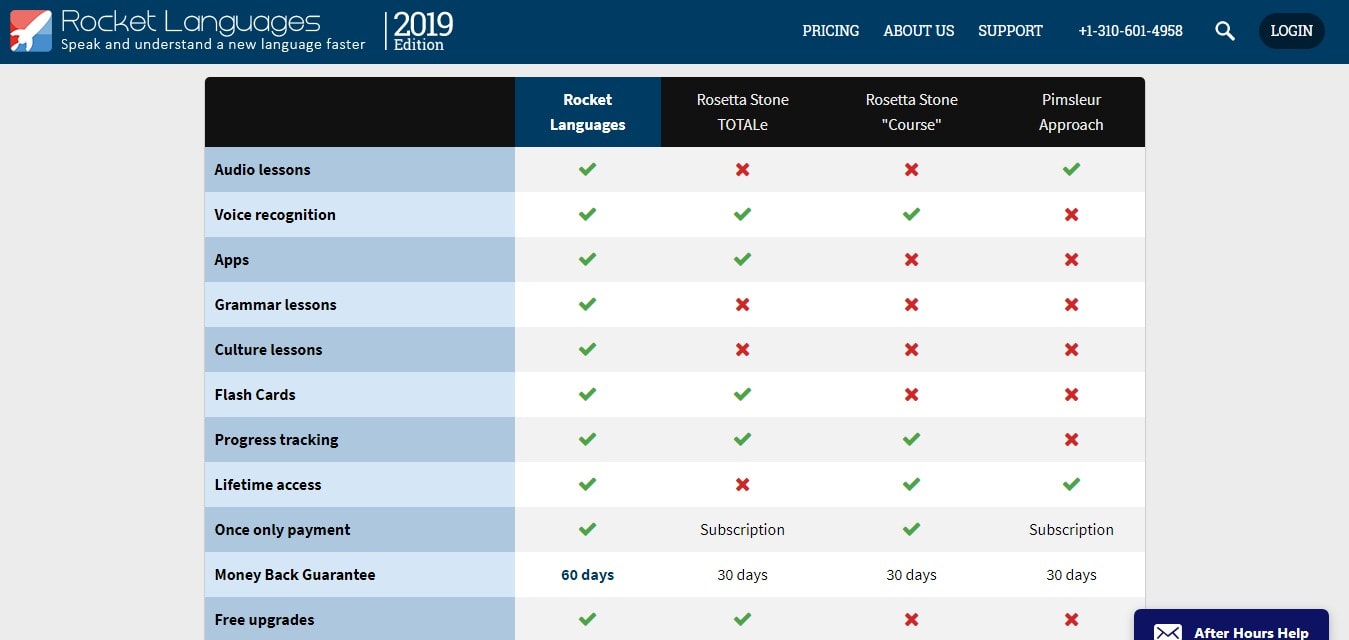Click the Rosetta Stone Course Progress tracking checkmark
1349x640 pixels.
coord(911,440)
